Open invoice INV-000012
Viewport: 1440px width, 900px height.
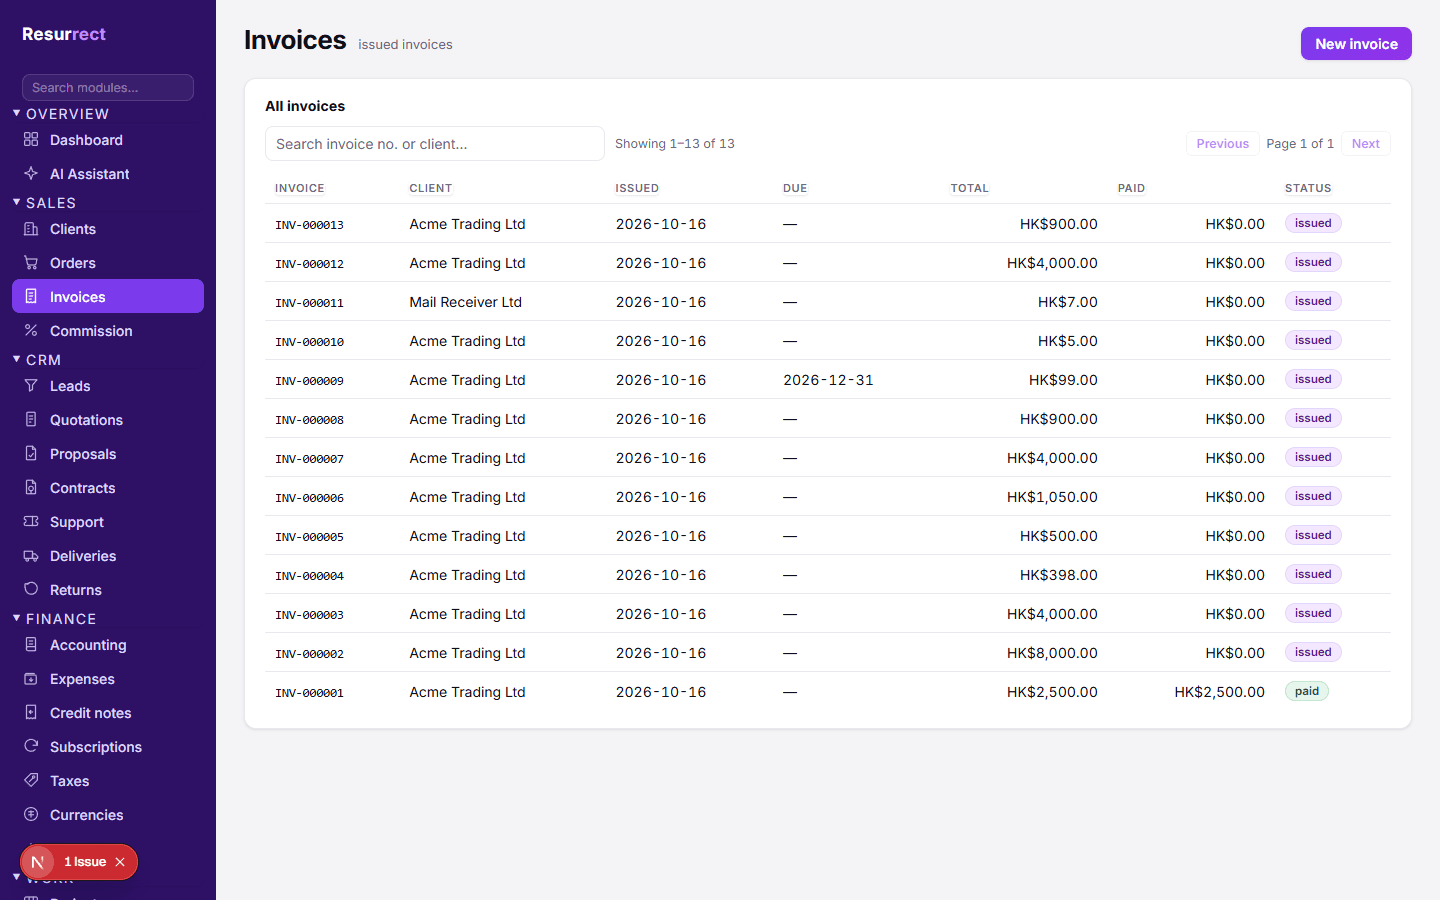pos(309,264)
